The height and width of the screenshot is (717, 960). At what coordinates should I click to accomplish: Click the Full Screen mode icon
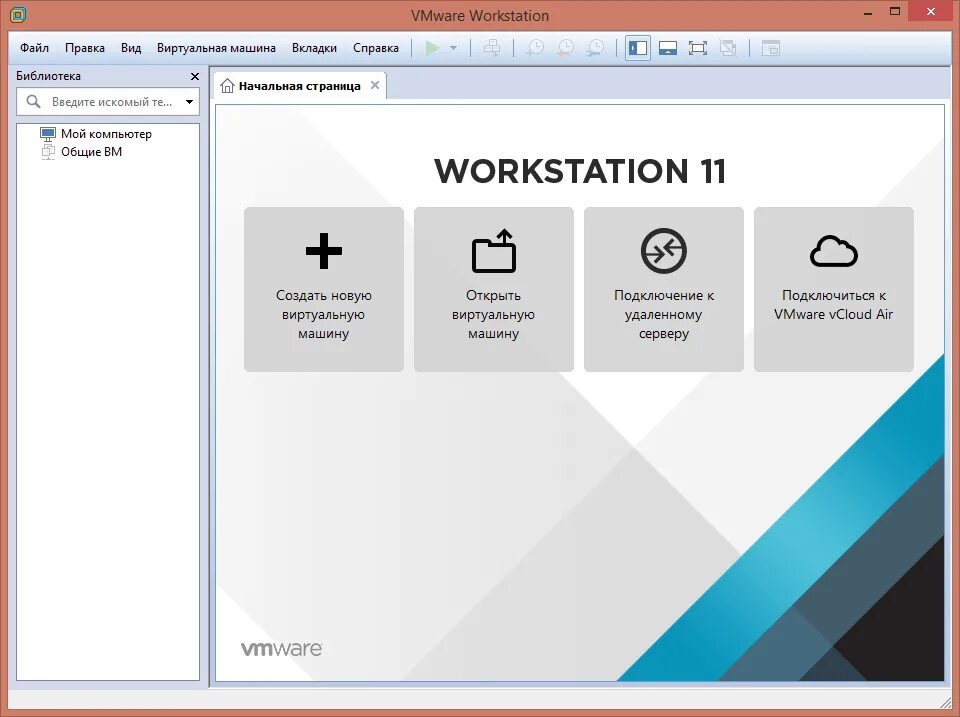(x=697, y=48)
